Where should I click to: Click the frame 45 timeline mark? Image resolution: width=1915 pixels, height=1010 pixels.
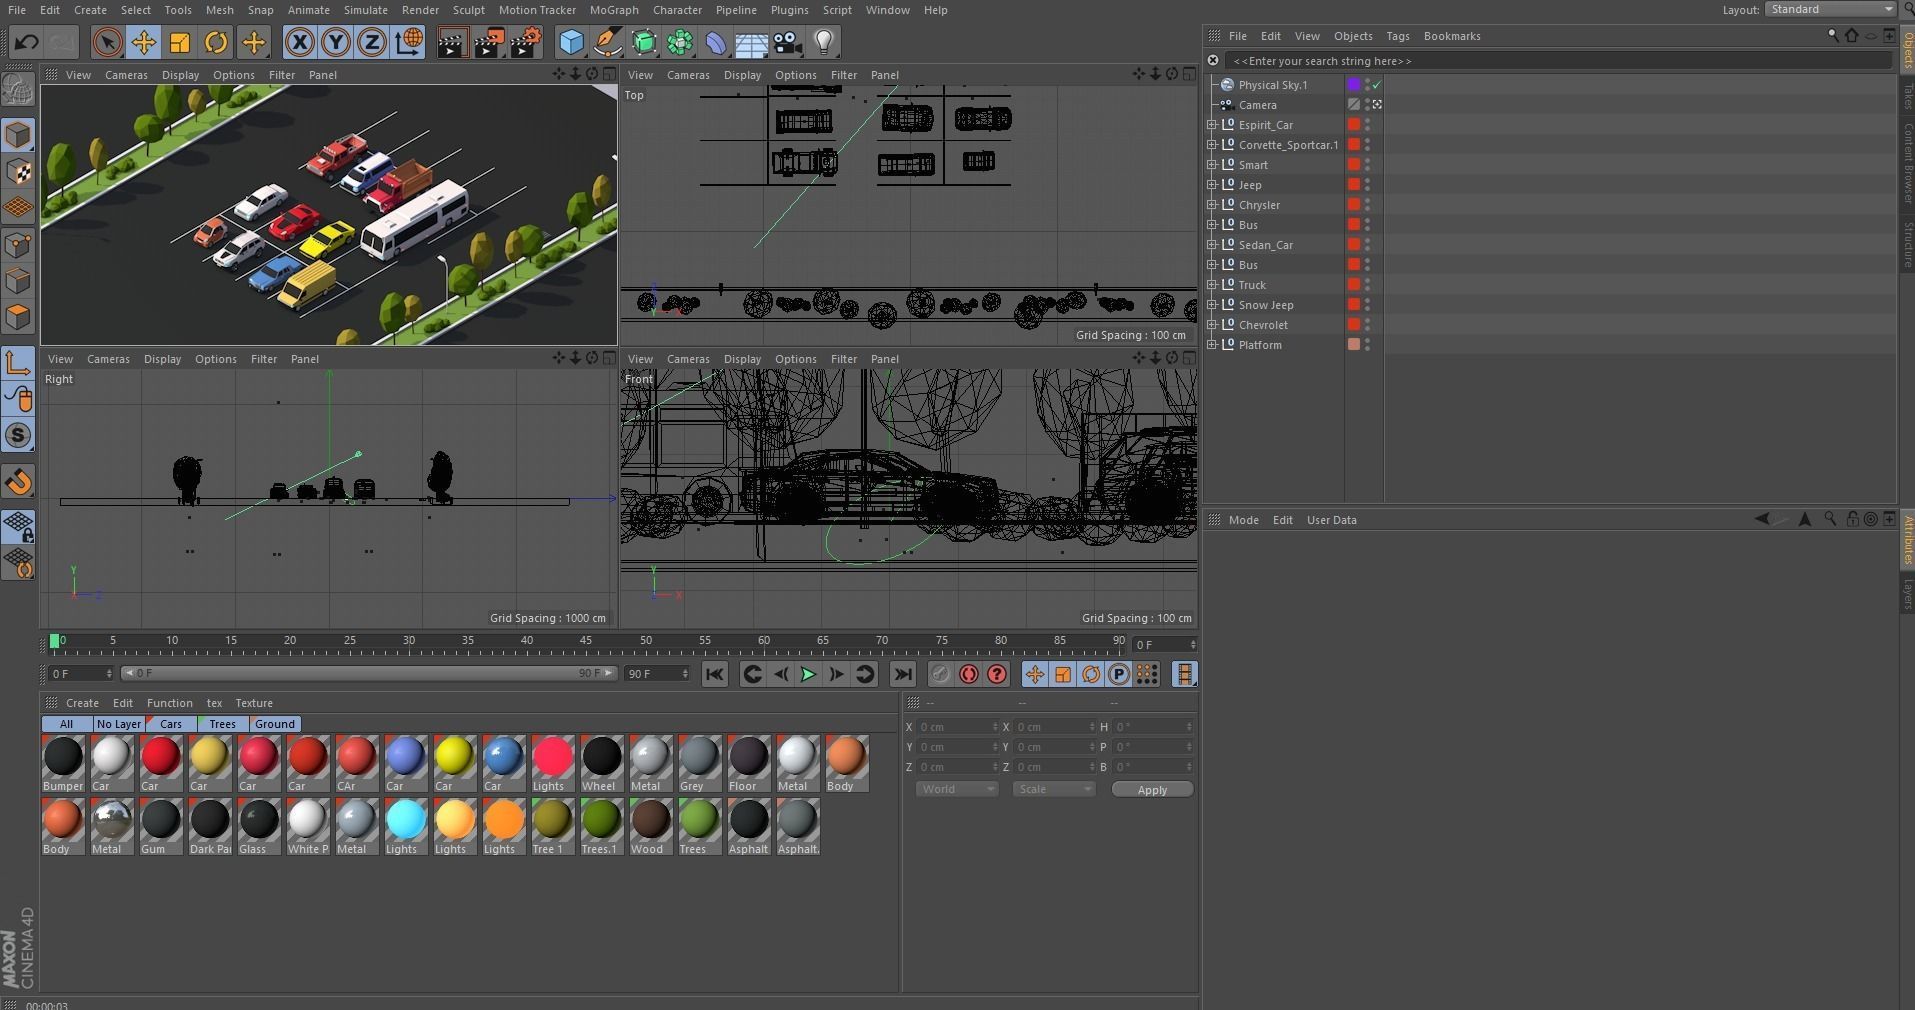(x=586, y=641)
